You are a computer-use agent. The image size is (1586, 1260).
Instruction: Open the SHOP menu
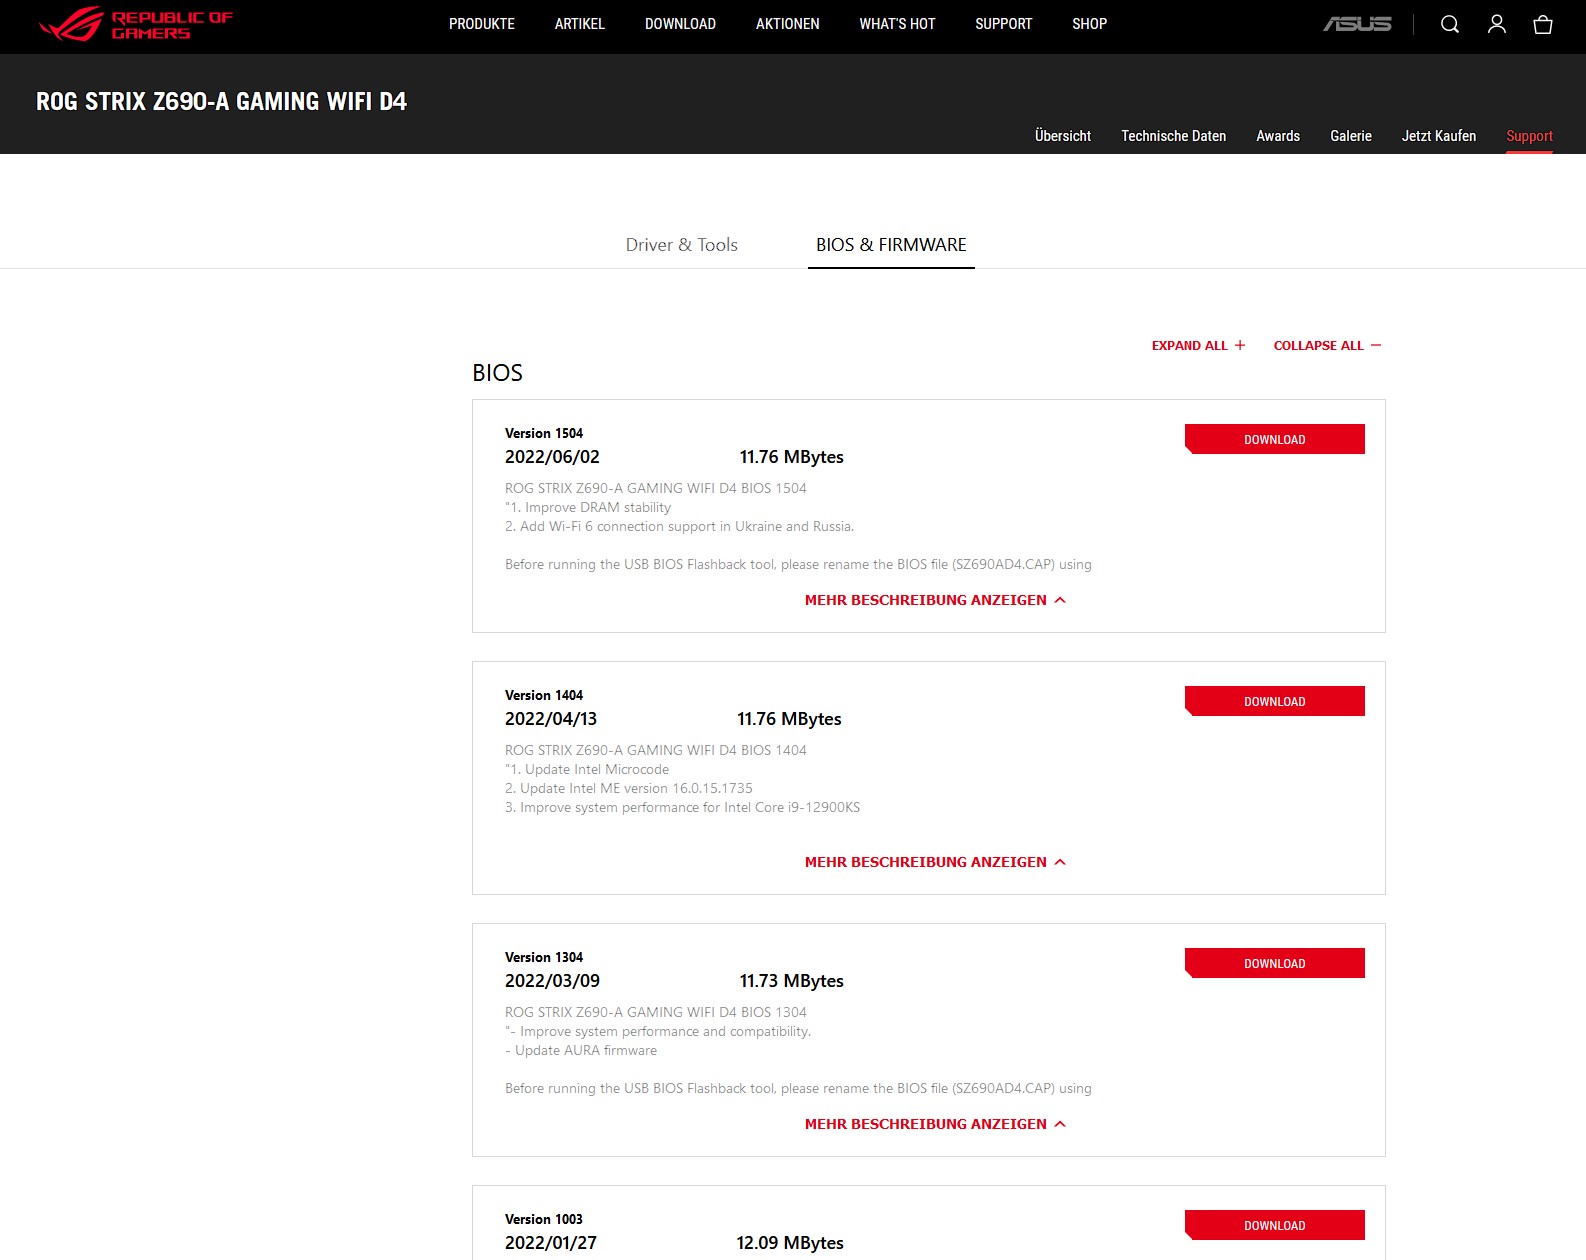point(1089,24)
